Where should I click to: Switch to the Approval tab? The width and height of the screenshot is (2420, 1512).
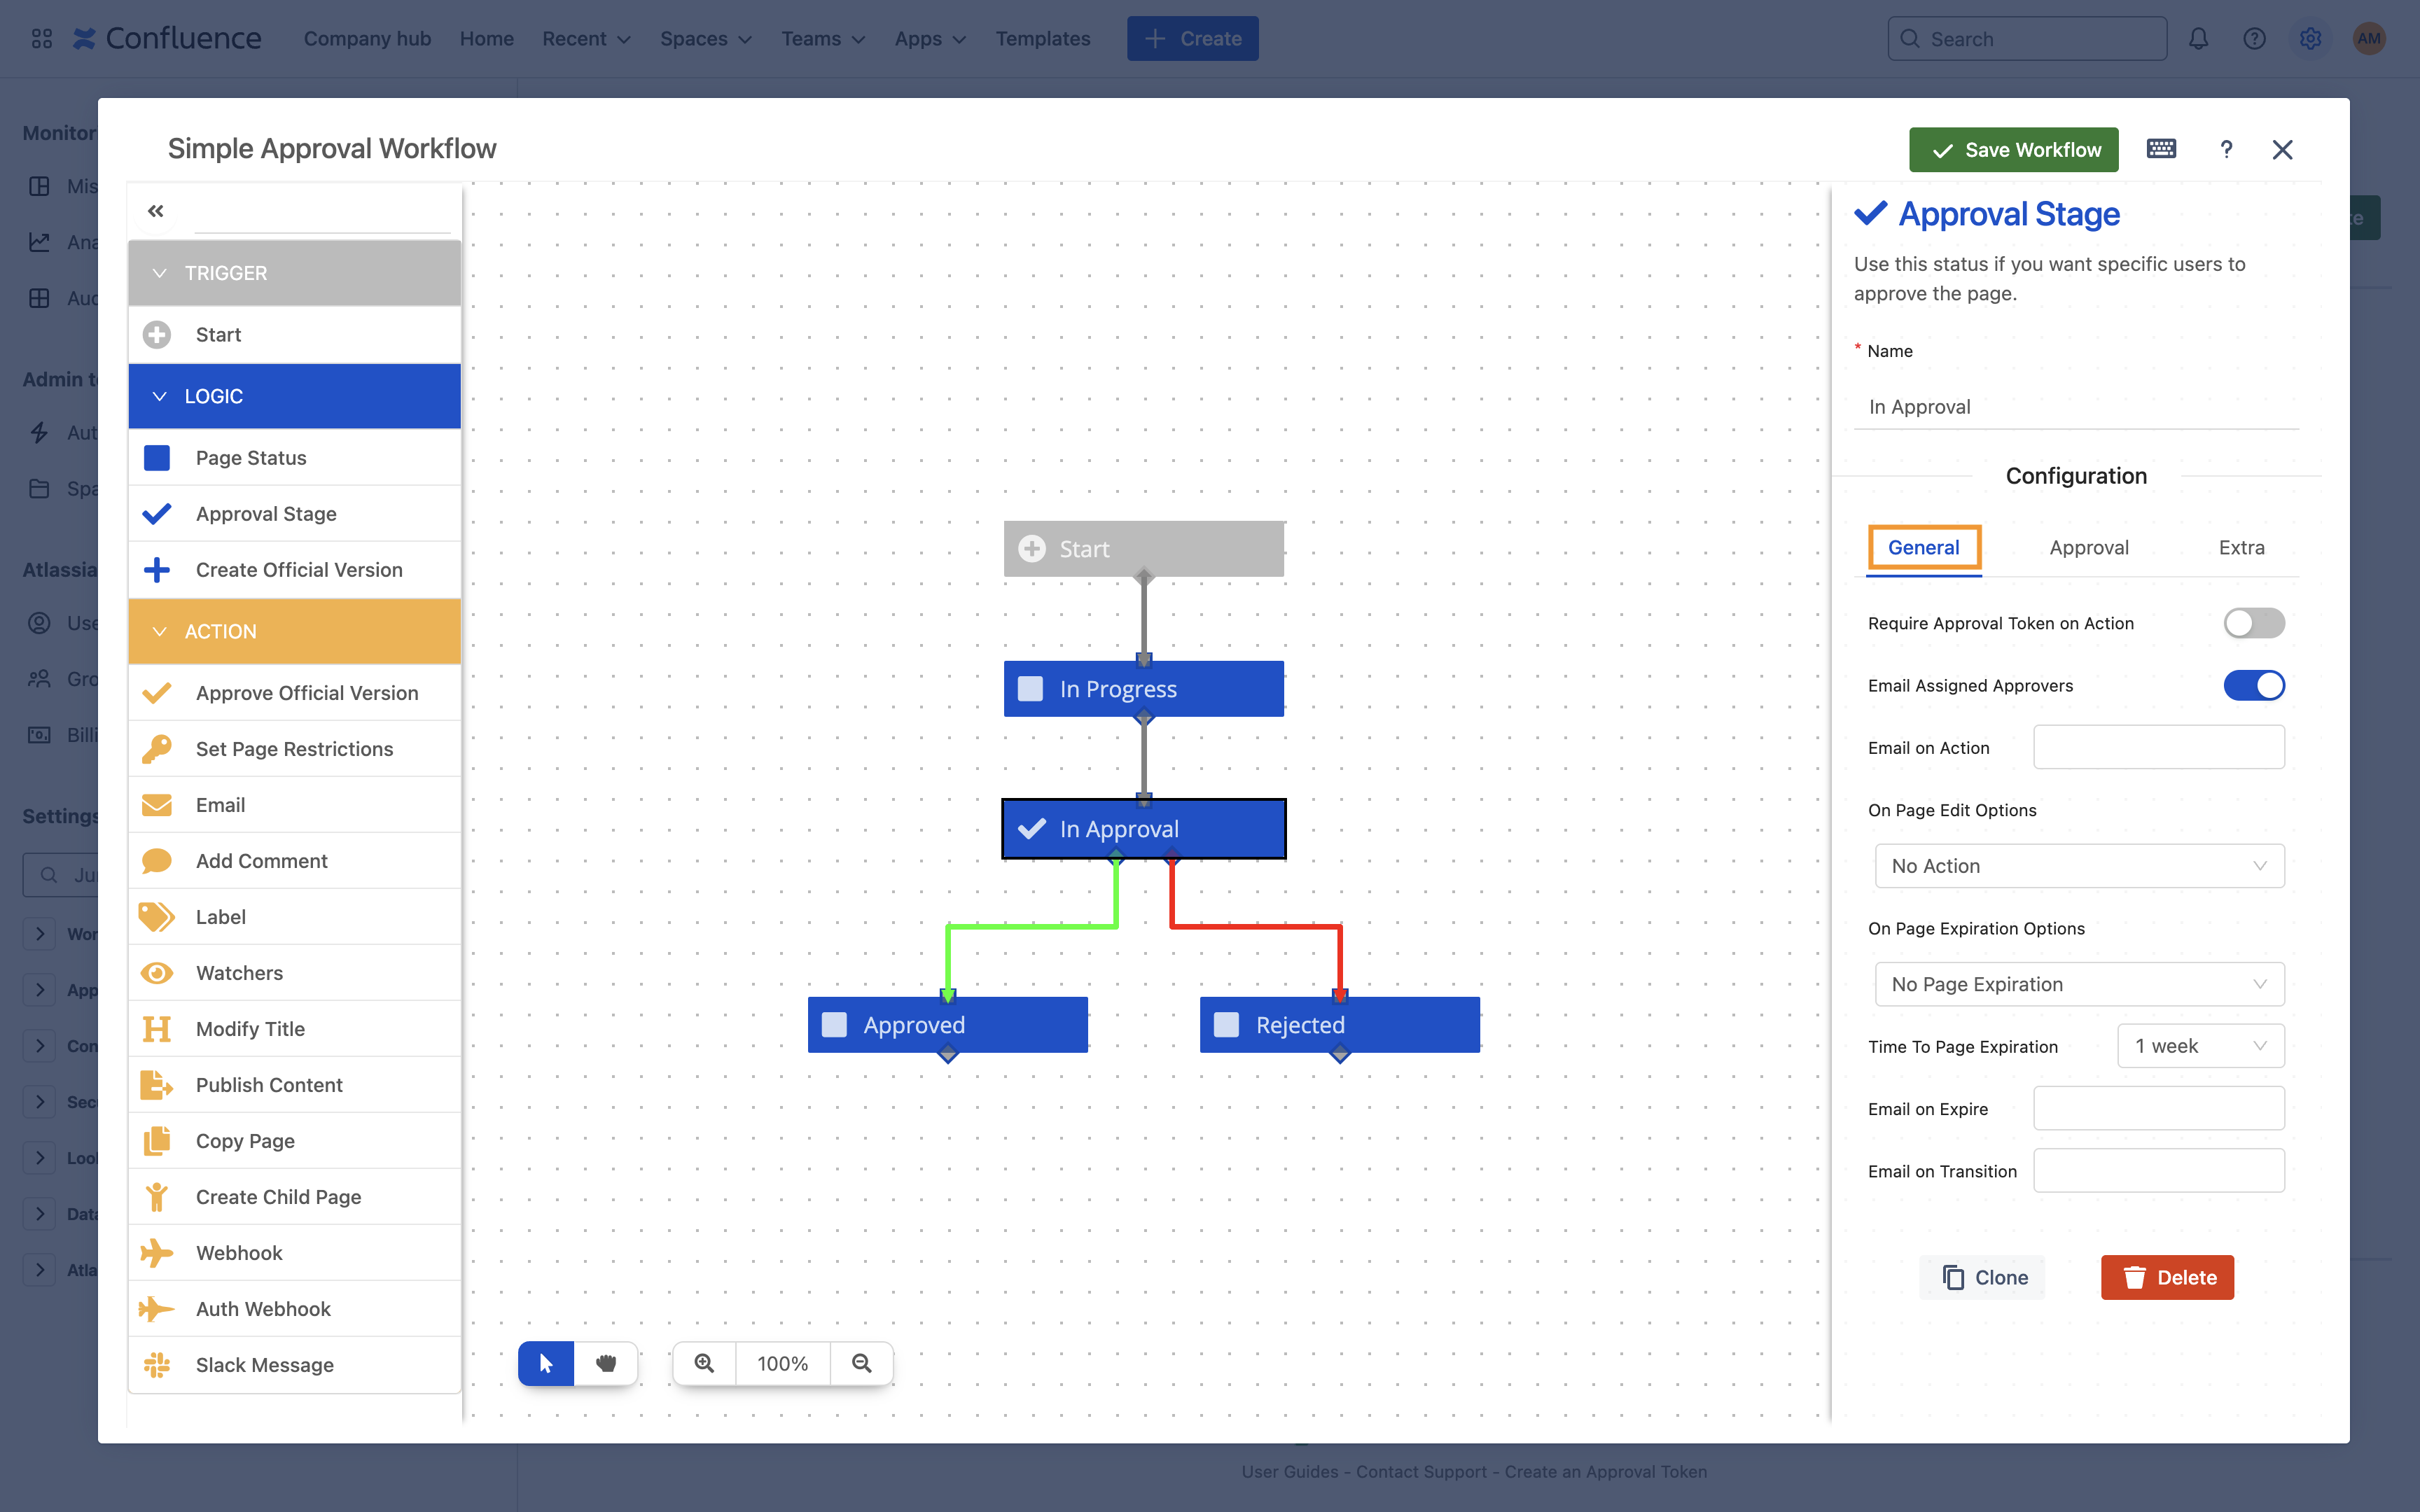pyautogui.click(x=2088, y=547)
